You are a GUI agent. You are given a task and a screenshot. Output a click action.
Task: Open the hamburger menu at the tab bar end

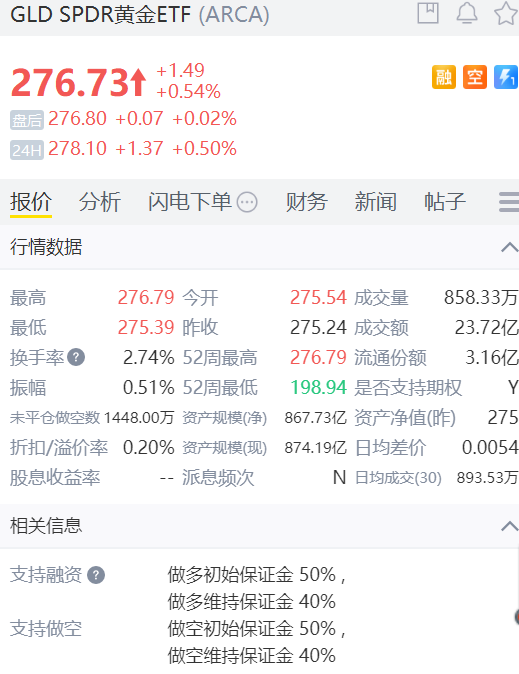point(509,202)
